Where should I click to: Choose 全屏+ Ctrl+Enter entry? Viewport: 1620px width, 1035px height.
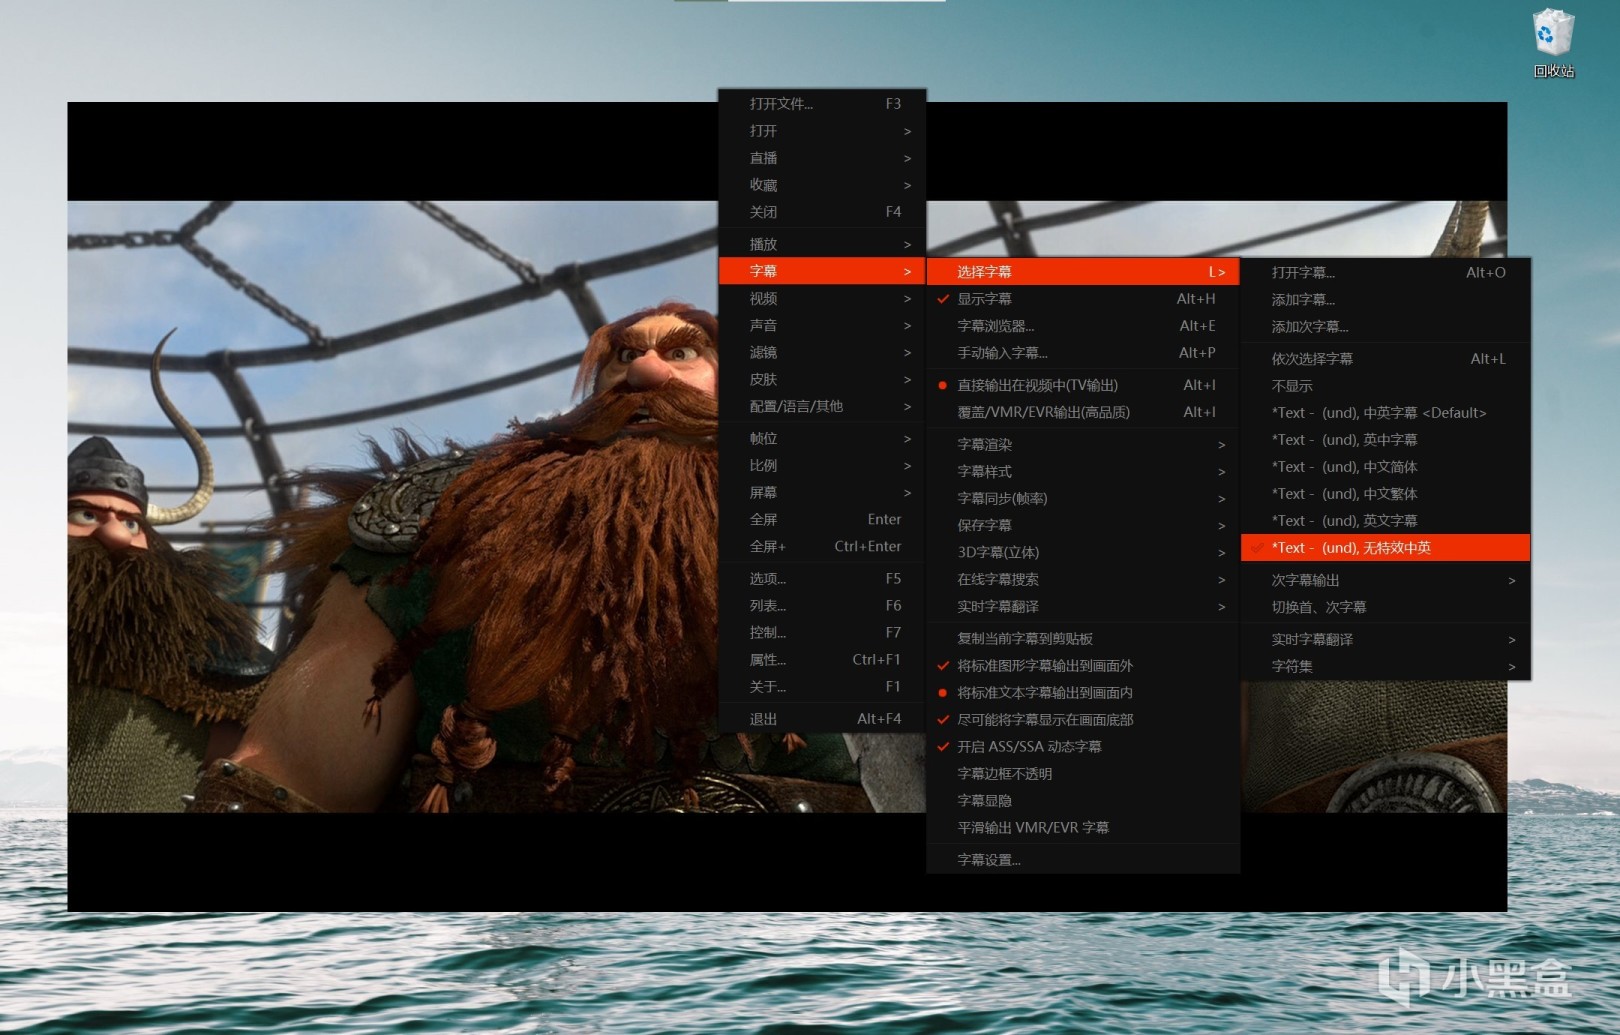[x=822, y=546]
